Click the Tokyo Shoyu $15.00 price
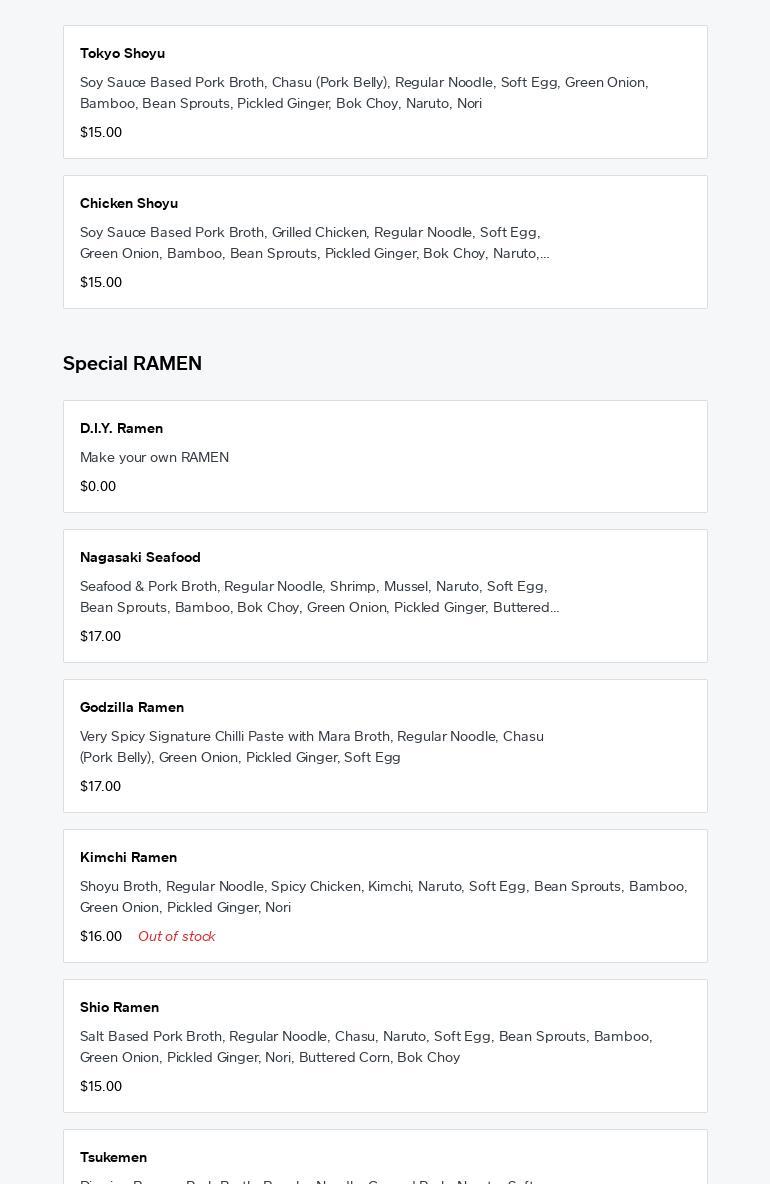Screen dimensions: 770x1184 (101, 132)
